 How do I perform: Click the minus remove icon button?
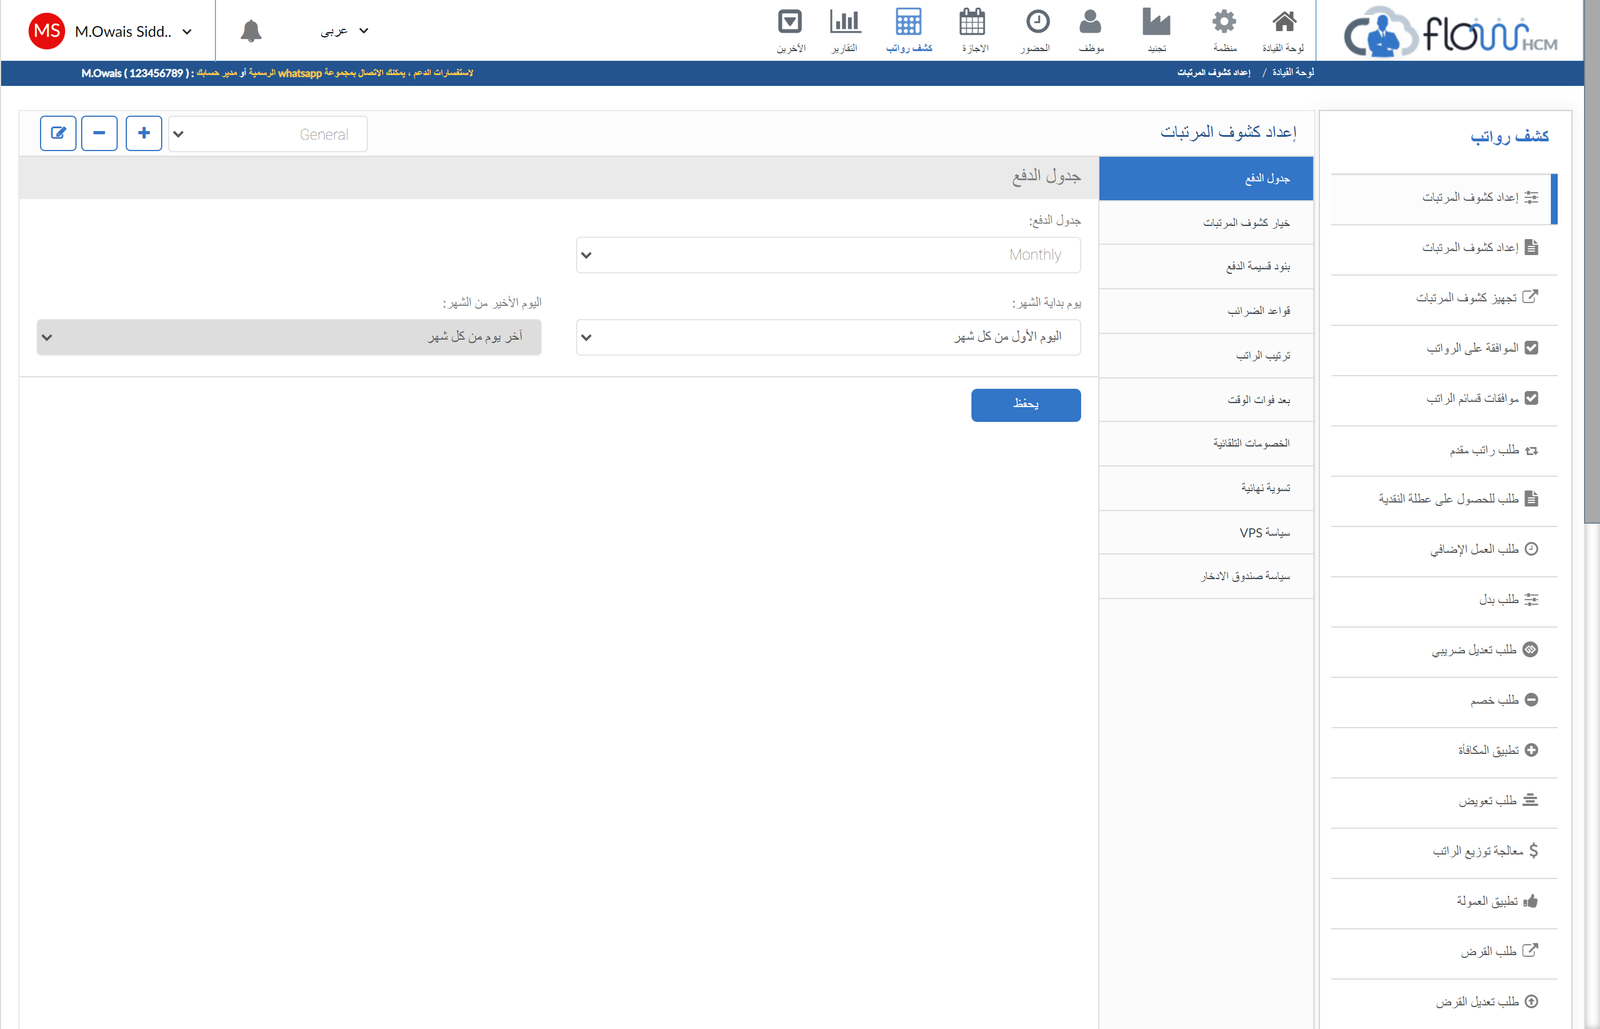pyautogui.click(x=99, y=133)
